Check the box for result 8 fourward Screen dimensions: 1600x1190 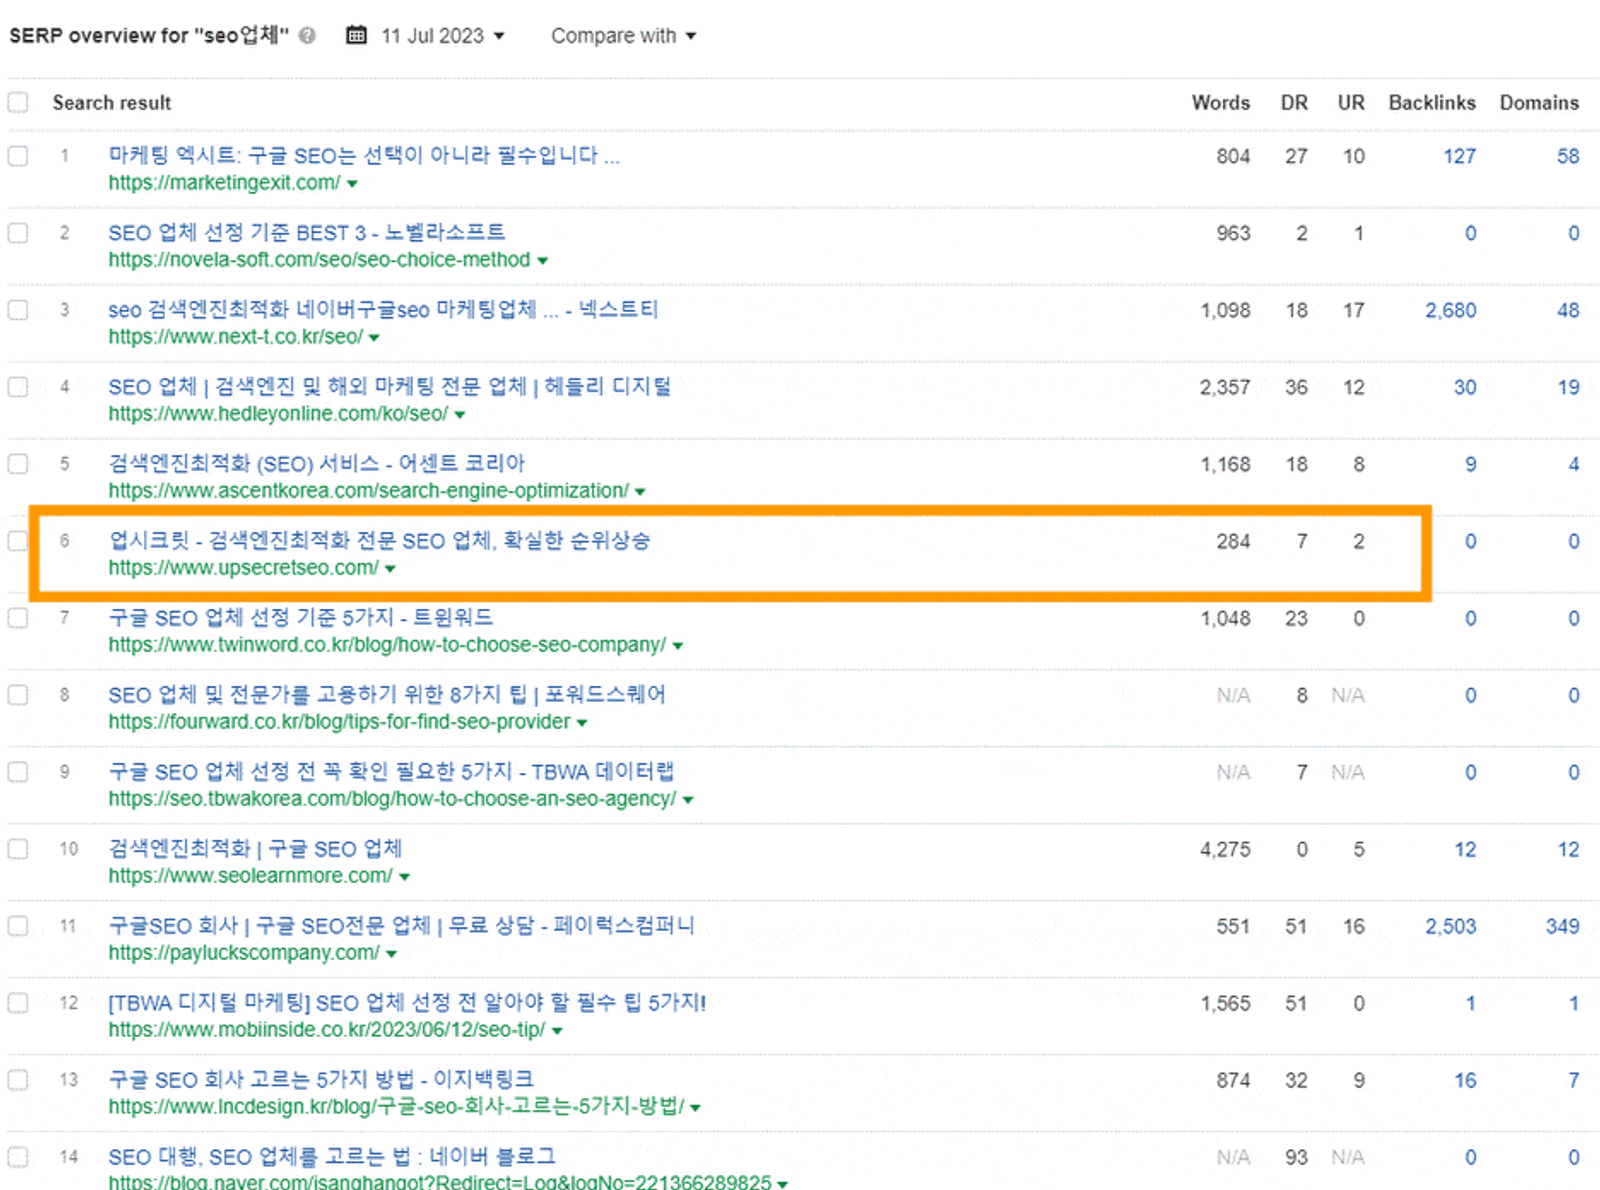pyautogui.click(x=18, y=695)
